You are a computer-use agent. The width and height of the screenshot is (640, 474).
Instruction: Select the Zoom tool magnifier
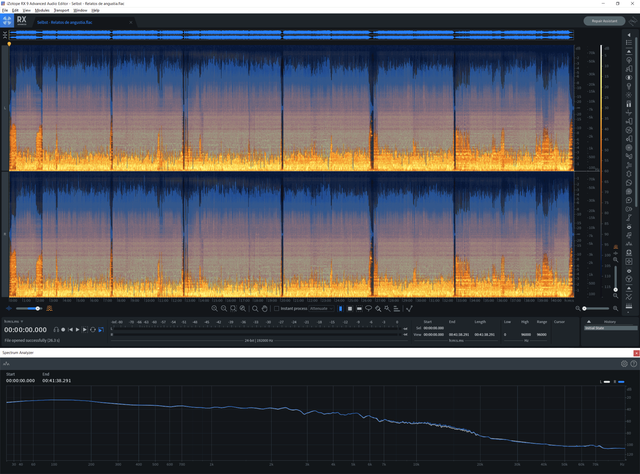click(x=255, y=309)
